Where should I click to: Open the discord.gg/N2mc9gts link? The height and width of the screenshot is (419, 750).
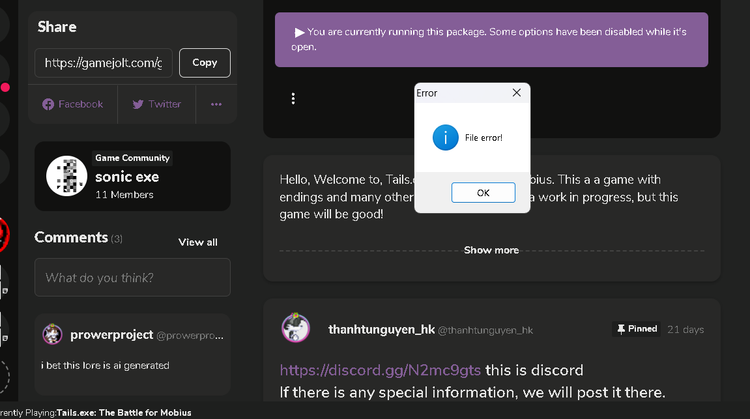(x=380, y=370)
